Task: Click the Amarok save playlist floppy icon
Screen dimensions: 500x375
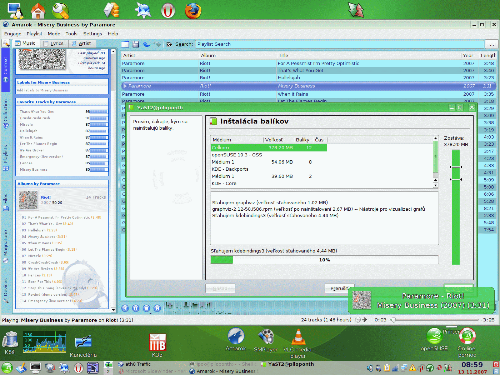Action: 135,44
